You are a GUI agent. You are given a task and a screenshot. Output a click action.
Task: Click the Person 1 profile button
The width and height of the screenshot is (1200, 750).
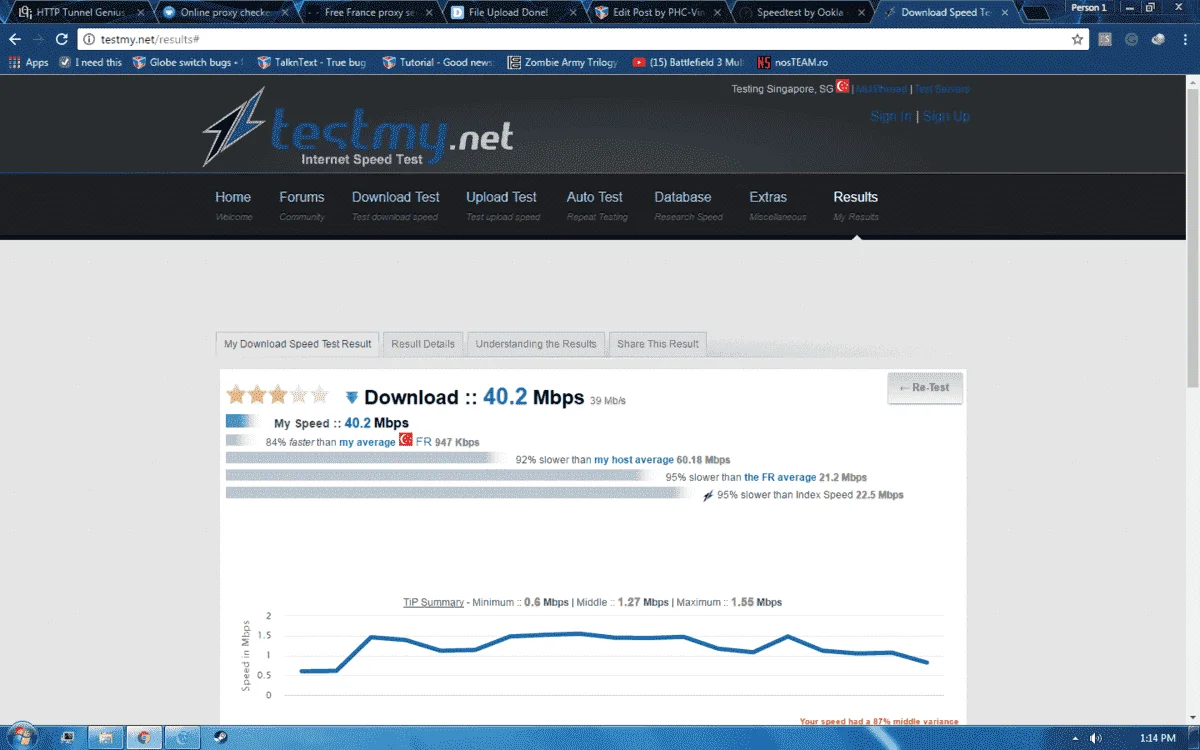1087,7
